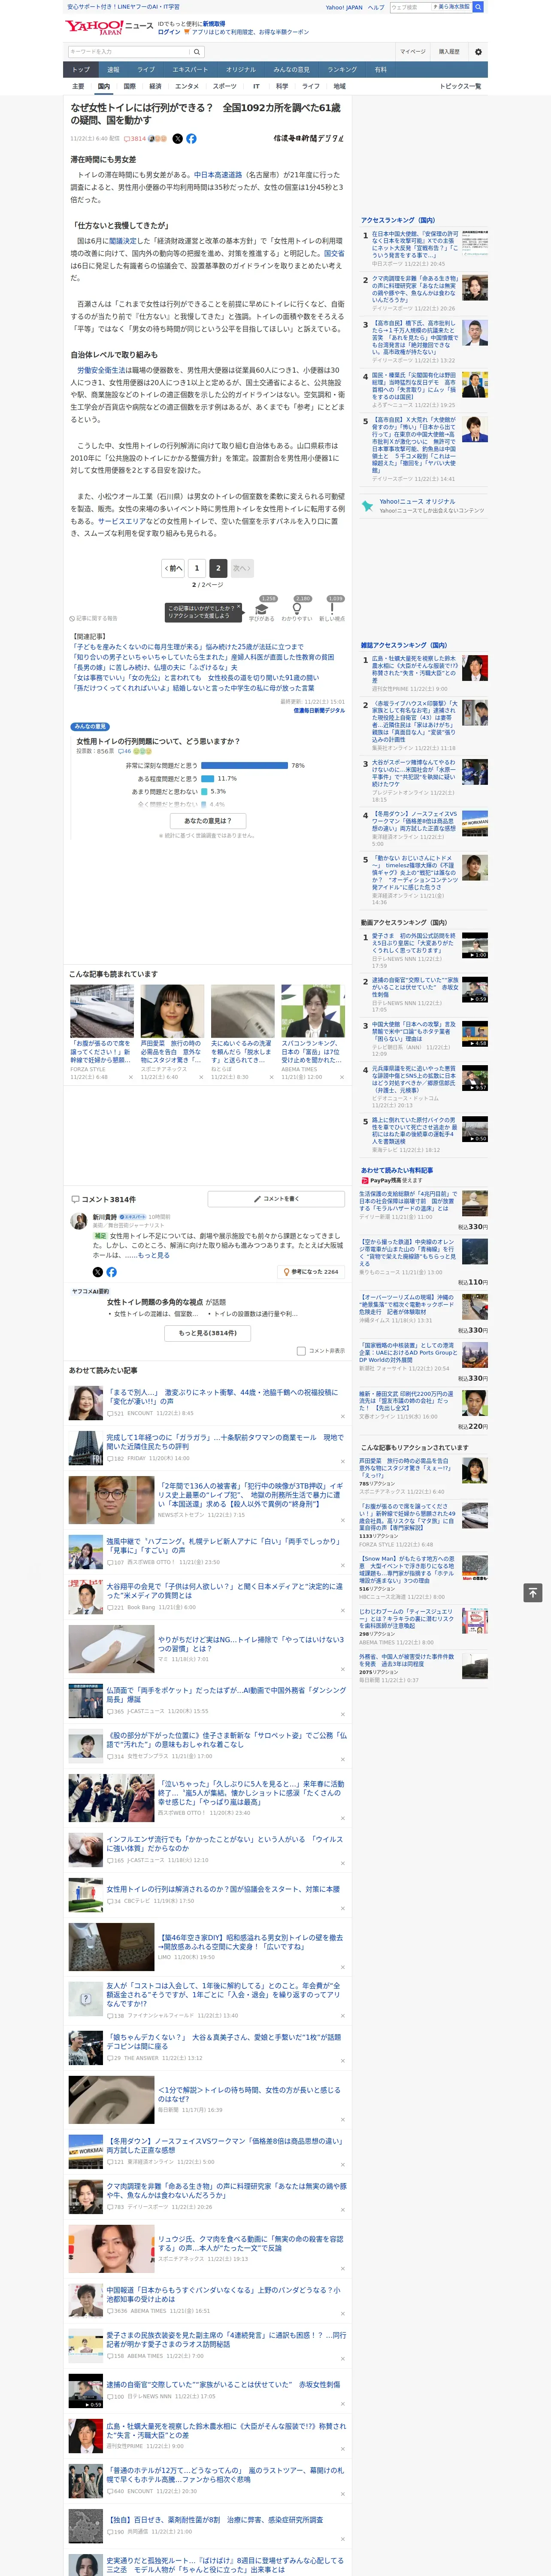React with わかりやすい lightbulb icon
This screenshot has width=551, height=2576.
pyautogui.click(x=297, y=609)
